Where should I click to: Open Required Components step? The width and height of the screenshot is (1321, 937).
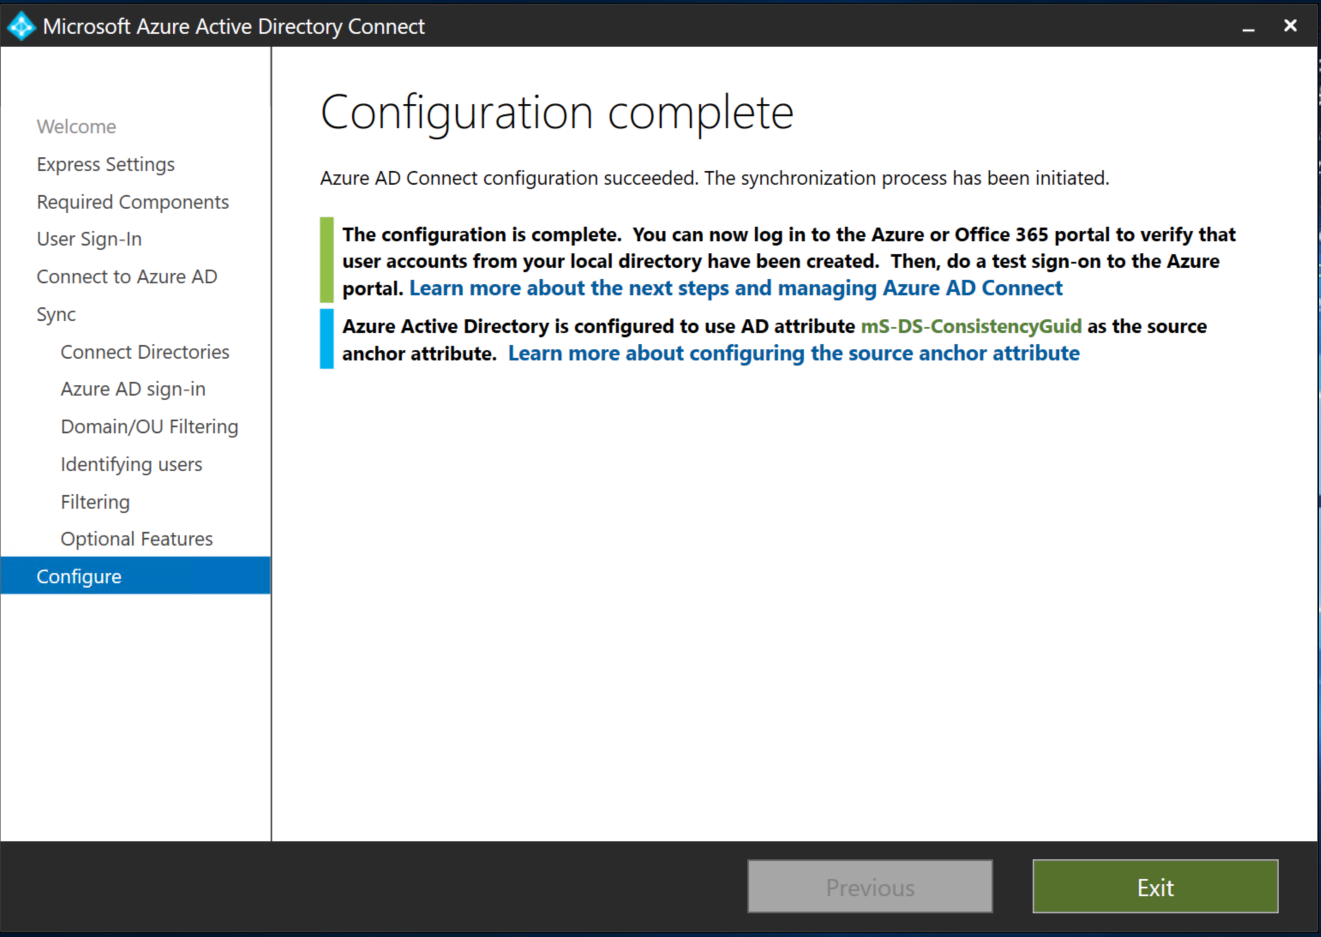tap(133, 202)
